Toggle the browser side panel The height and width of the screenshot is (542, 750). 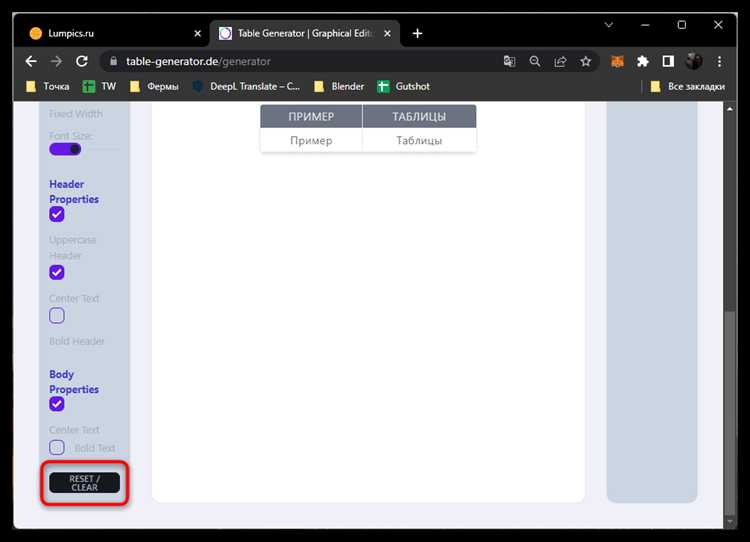(668, 61)
